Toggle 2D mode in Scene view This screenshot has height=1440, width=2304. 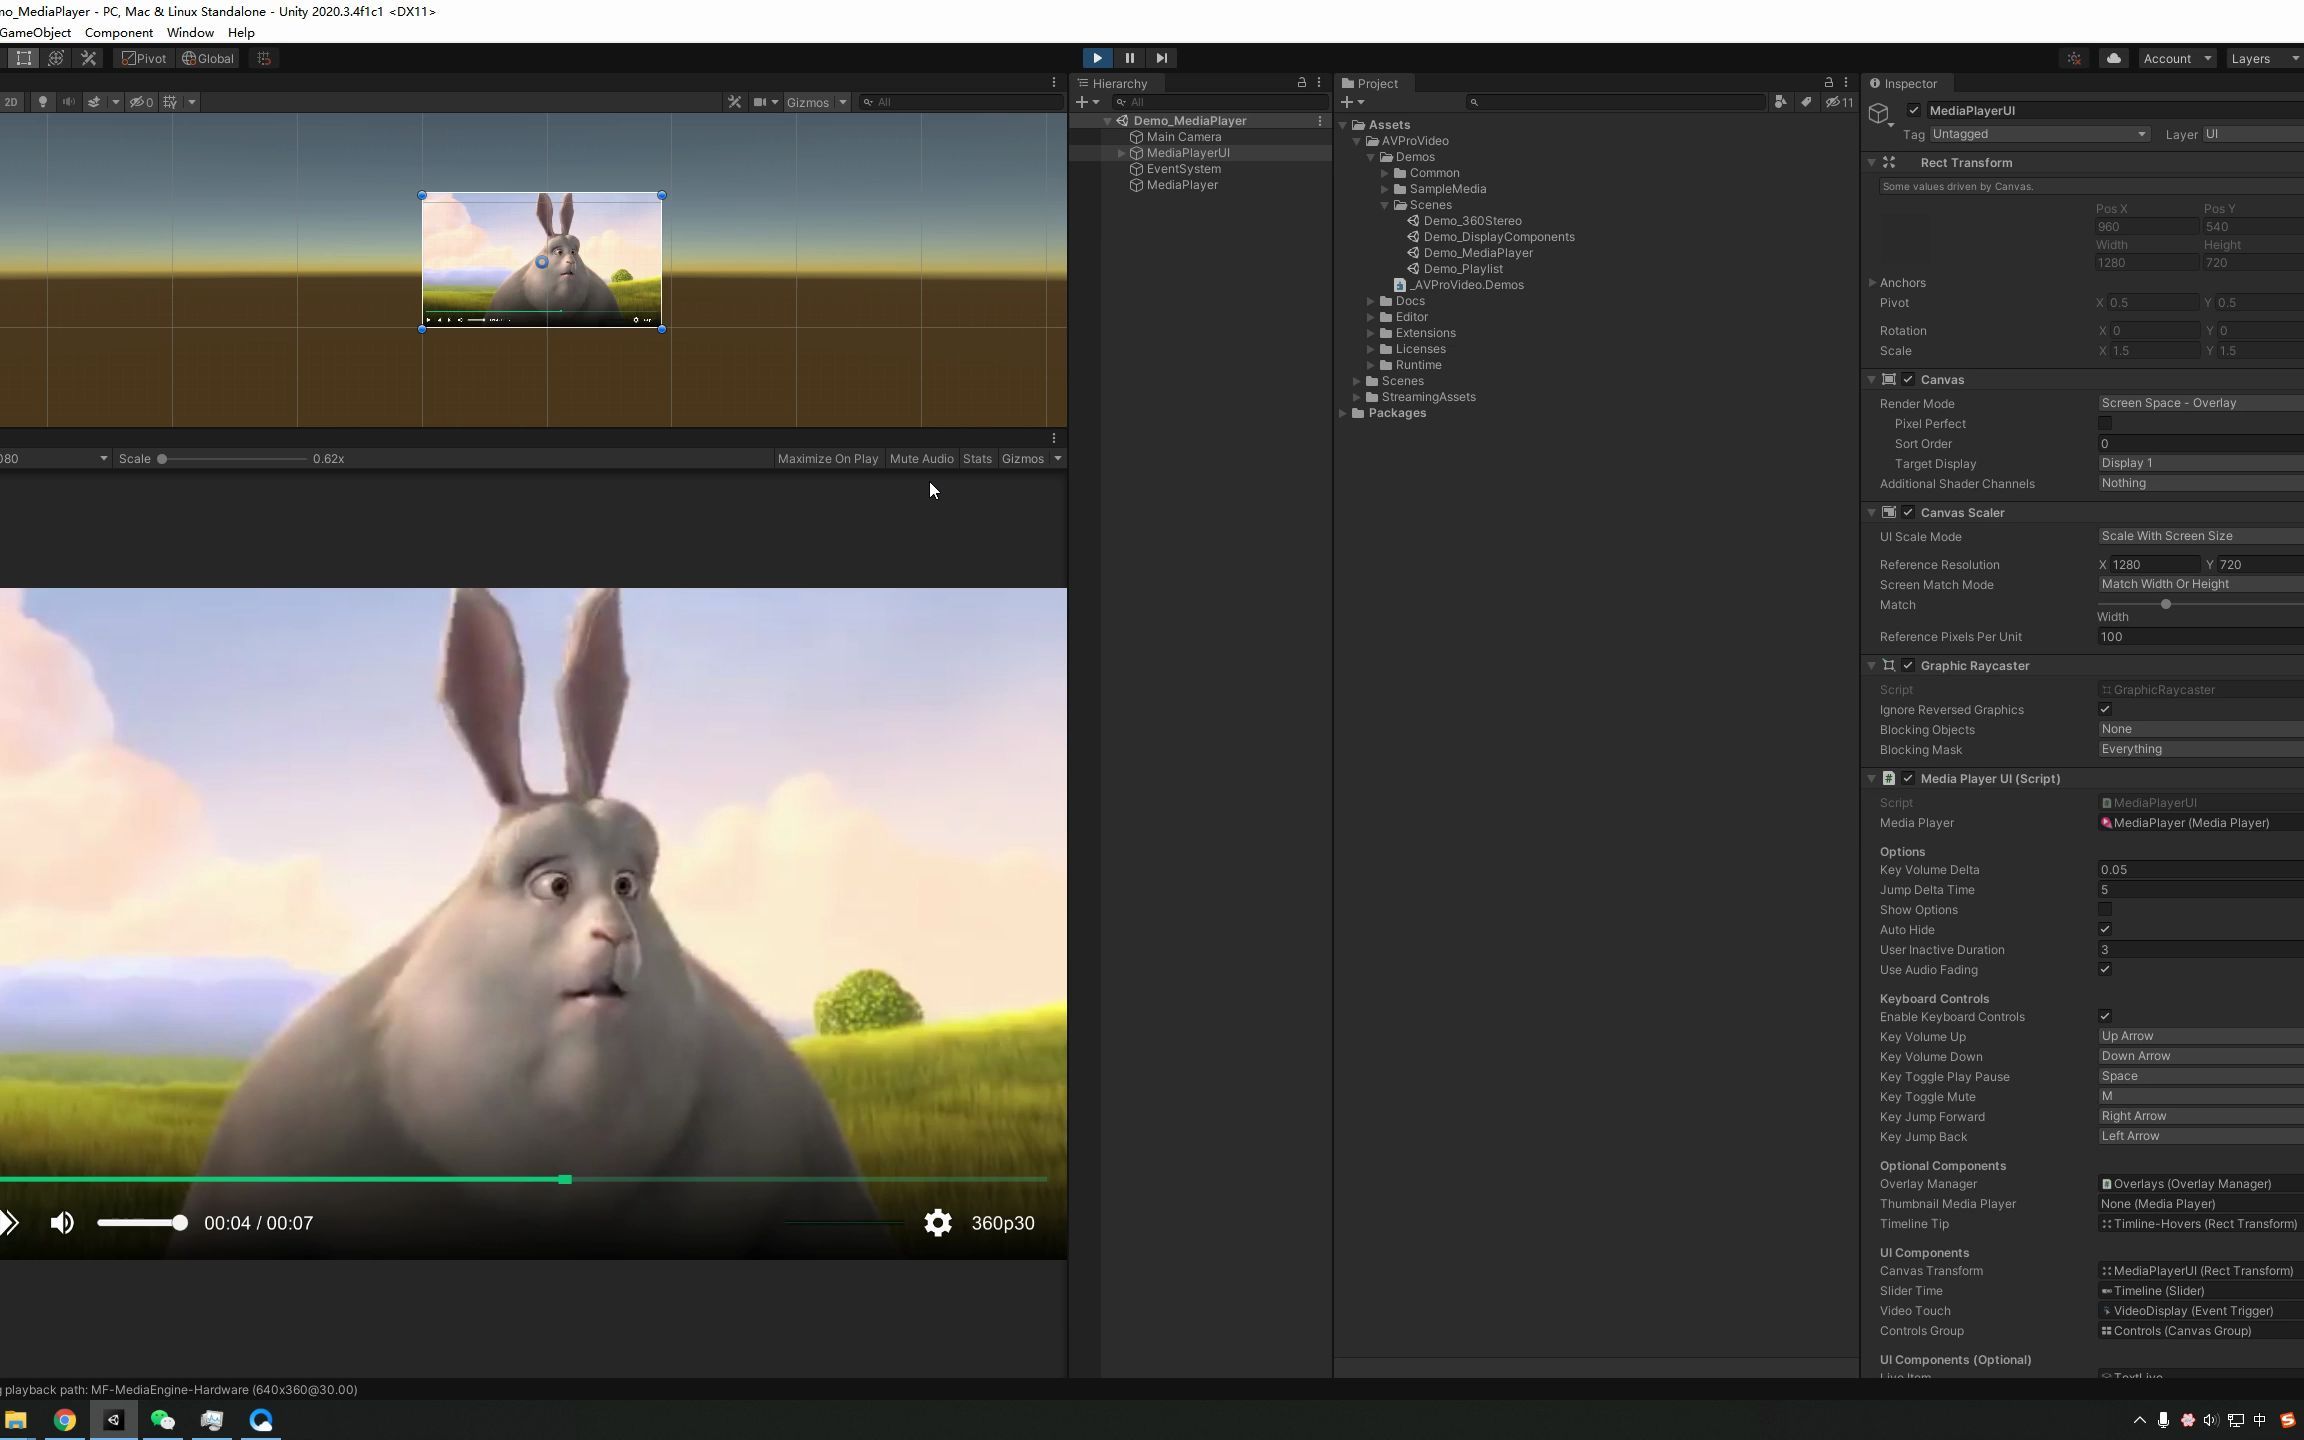[x=11, y=102]
